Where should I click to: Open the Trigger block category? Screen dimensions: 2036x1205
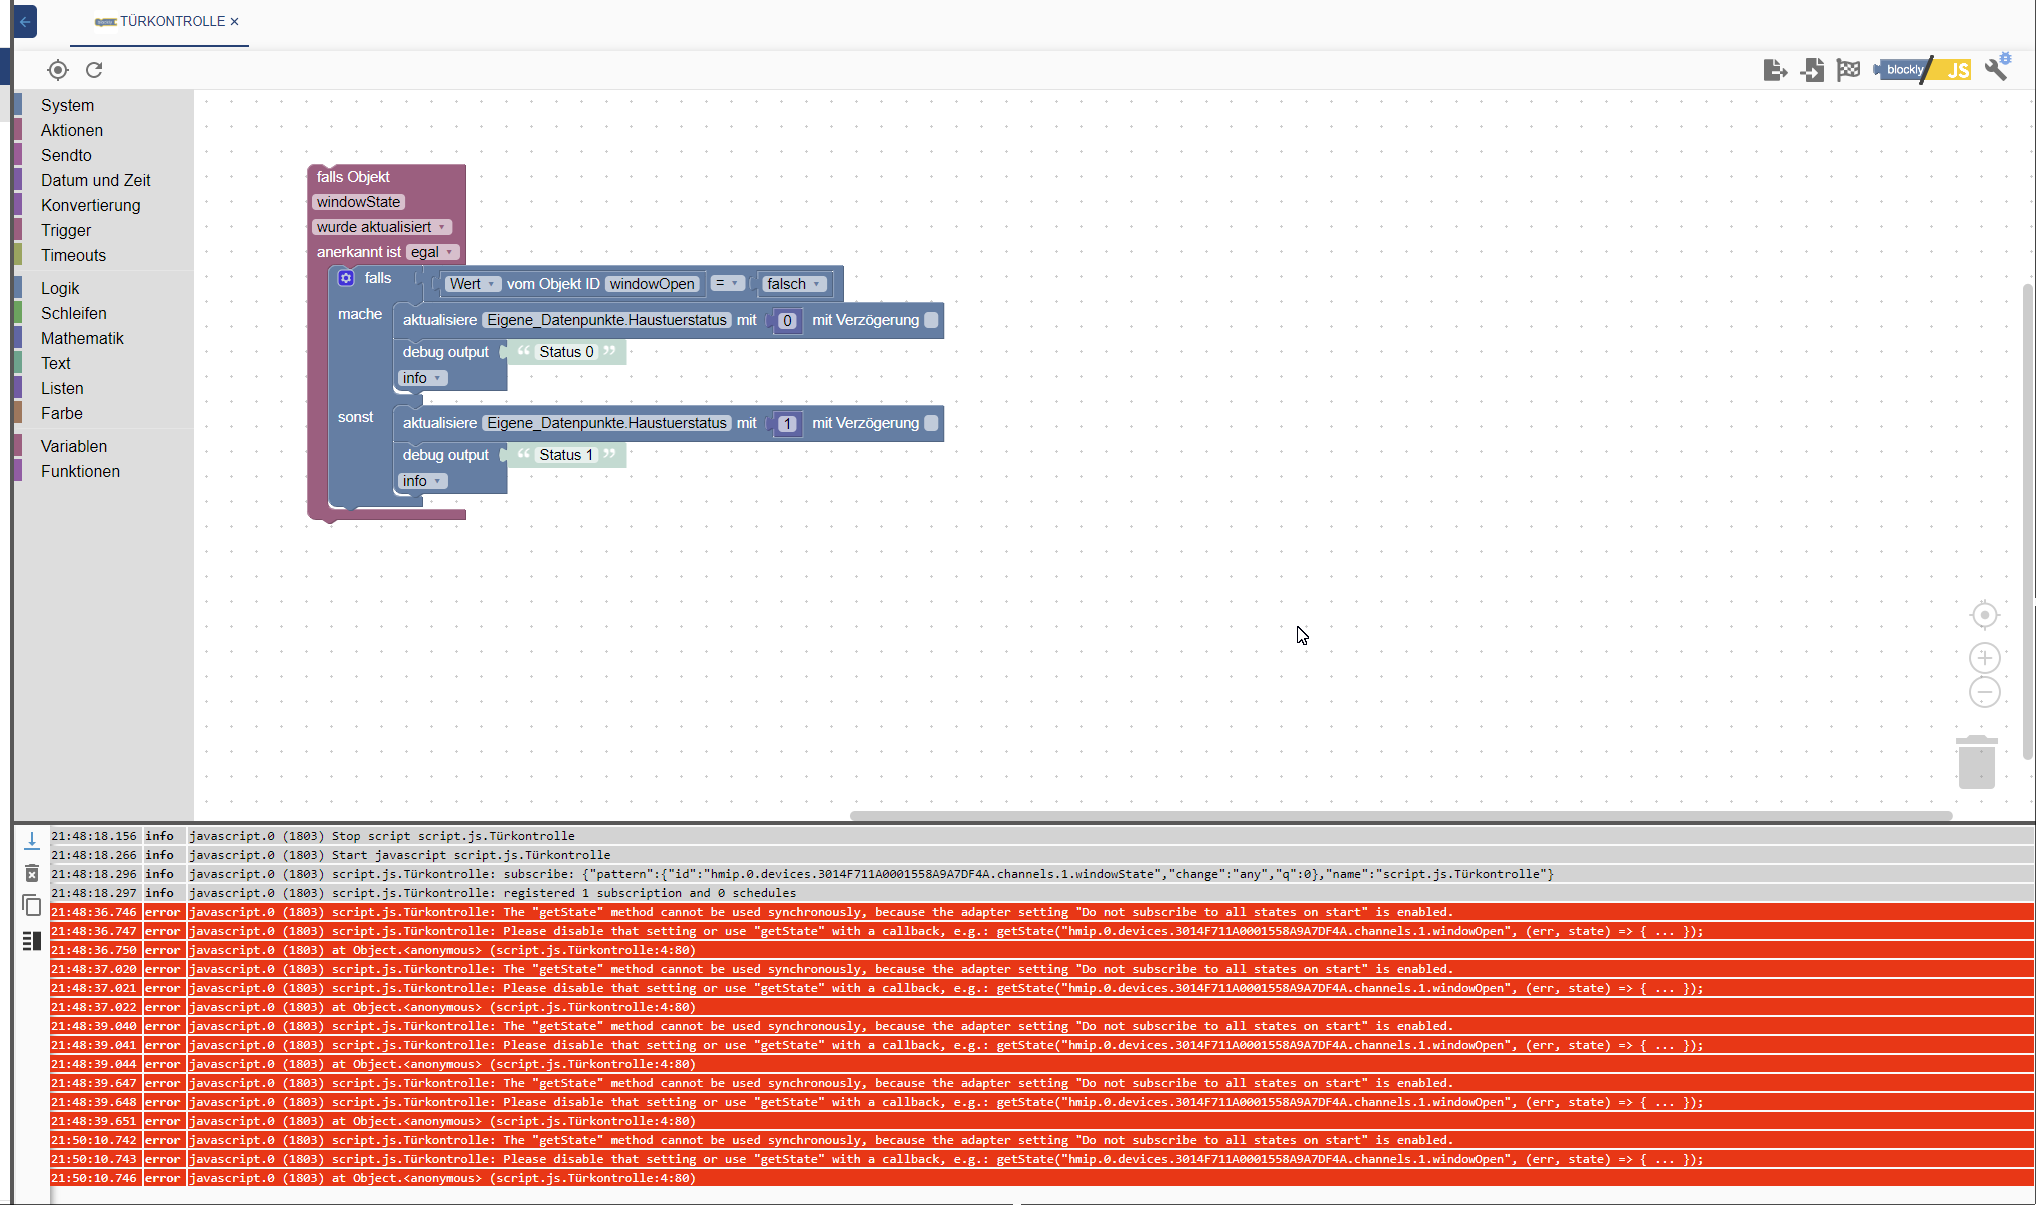click(x=66, y=230)
